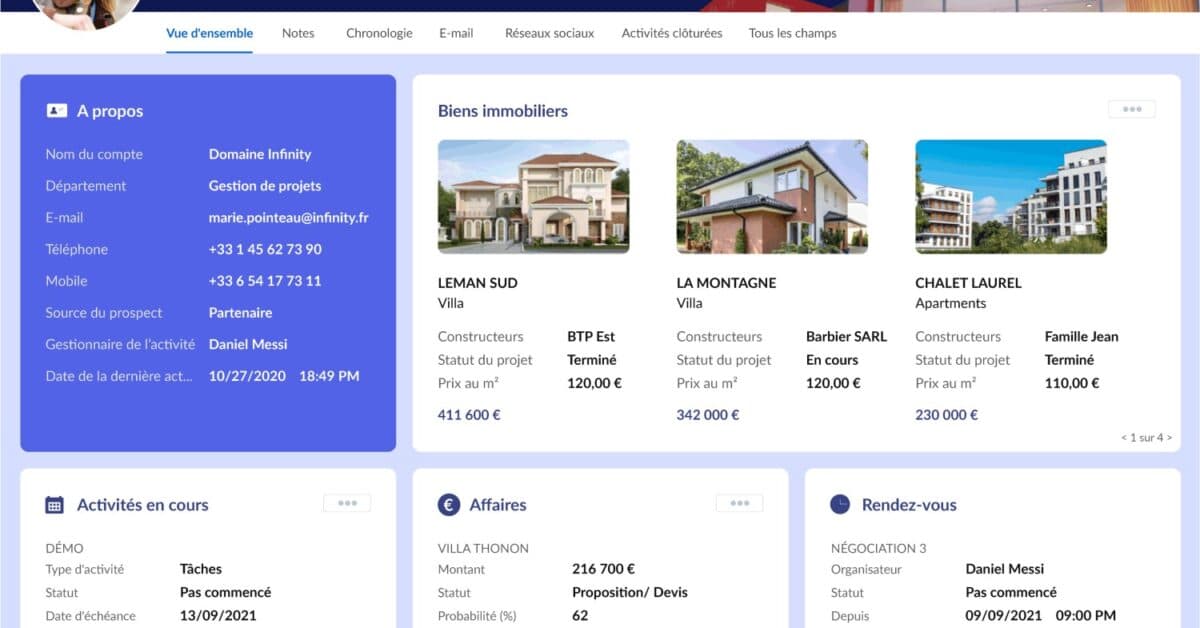Image resolution: width=1200 pixels, height=628 pixels.
Task: Open the LA MONTAGNE house photo
Action: [772, 196]
